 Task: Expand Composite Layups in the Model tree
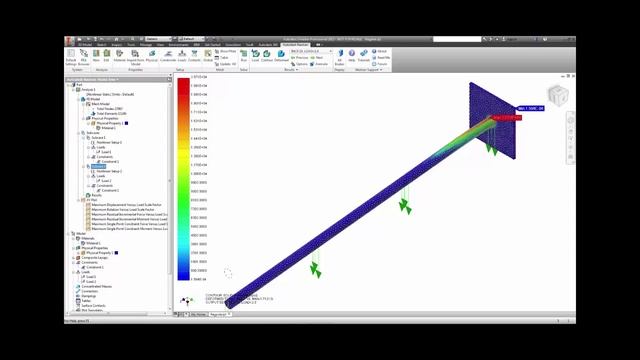pyautogui.click(x=73, y=258)
